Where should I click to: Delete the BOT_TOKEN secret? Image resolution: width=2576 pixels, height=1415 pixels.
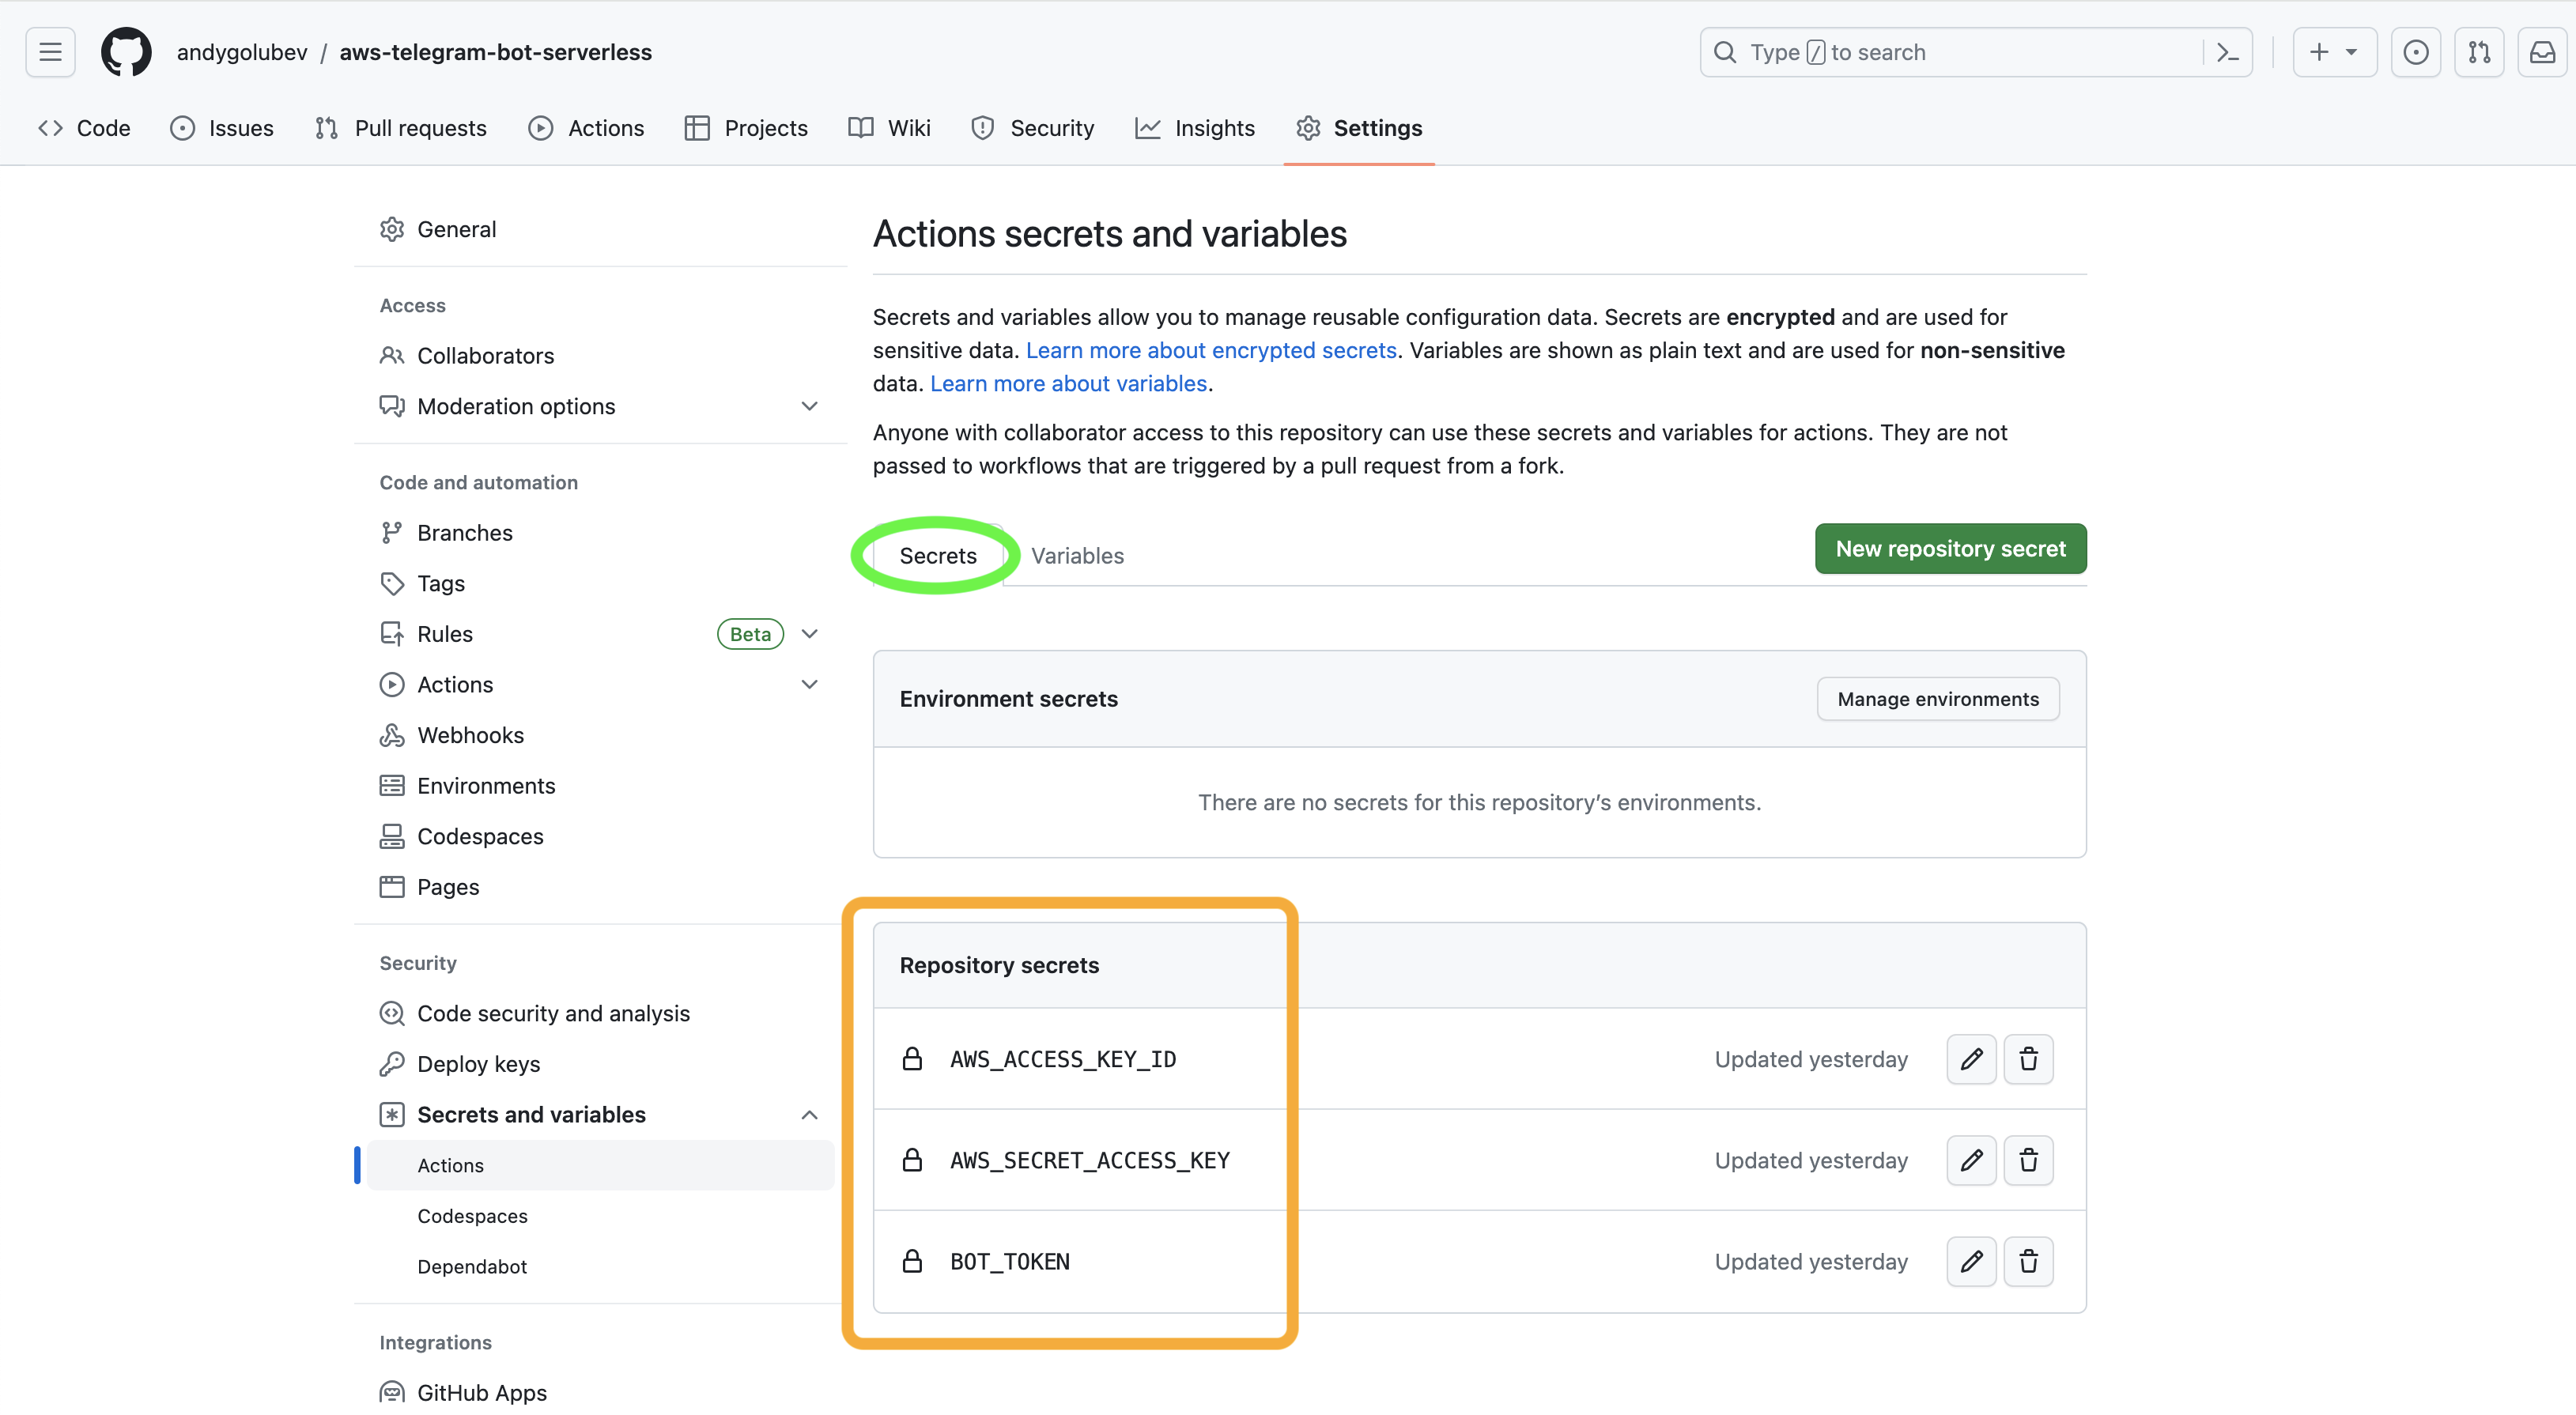[x=2028, y=1261]
